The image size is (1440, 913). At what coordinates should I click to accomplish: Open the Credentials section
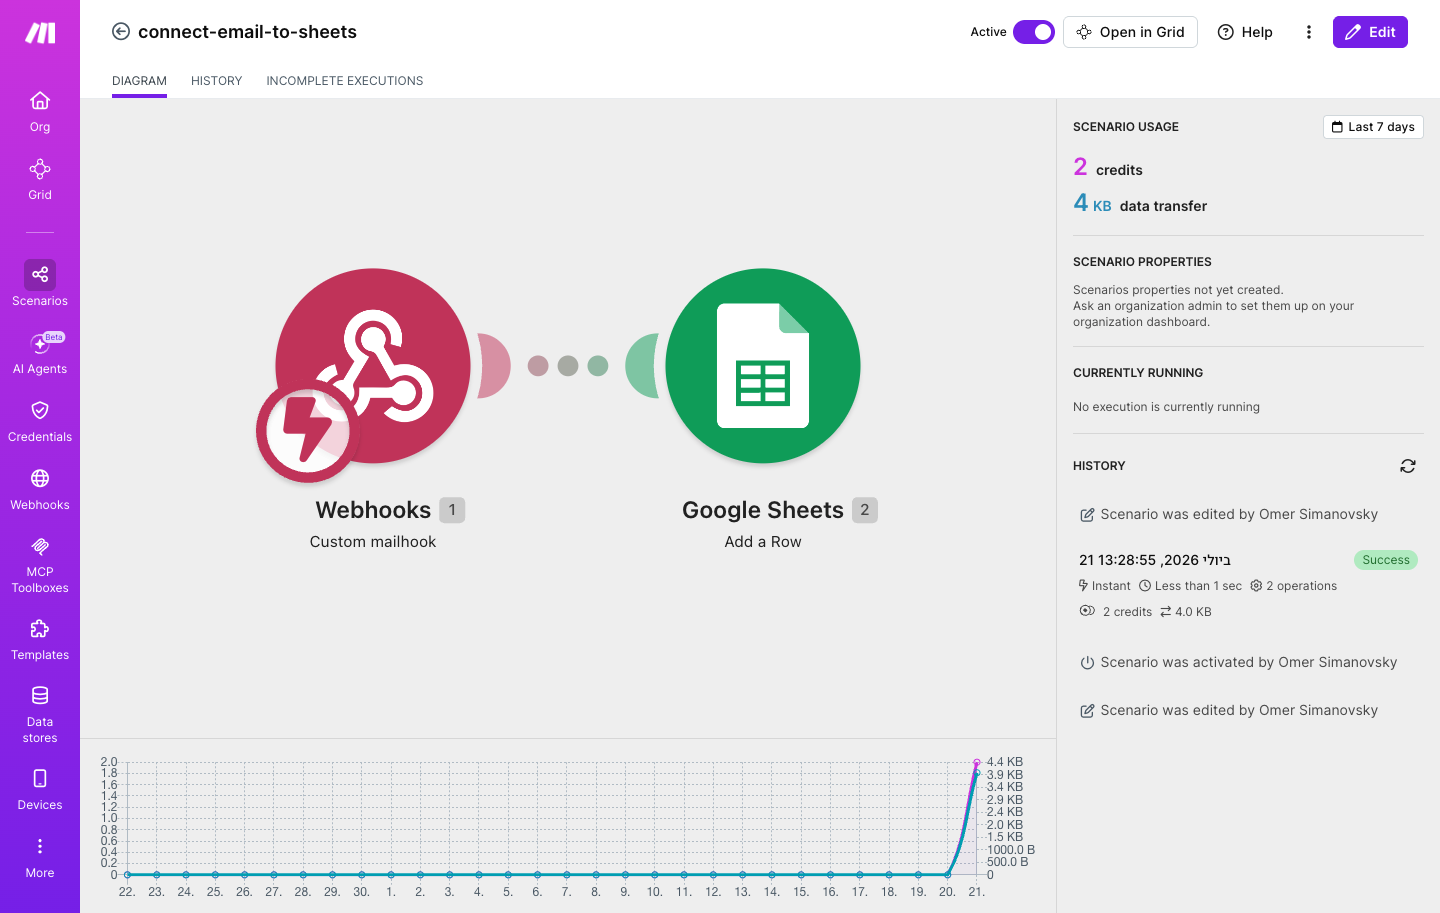click(40, 421)
